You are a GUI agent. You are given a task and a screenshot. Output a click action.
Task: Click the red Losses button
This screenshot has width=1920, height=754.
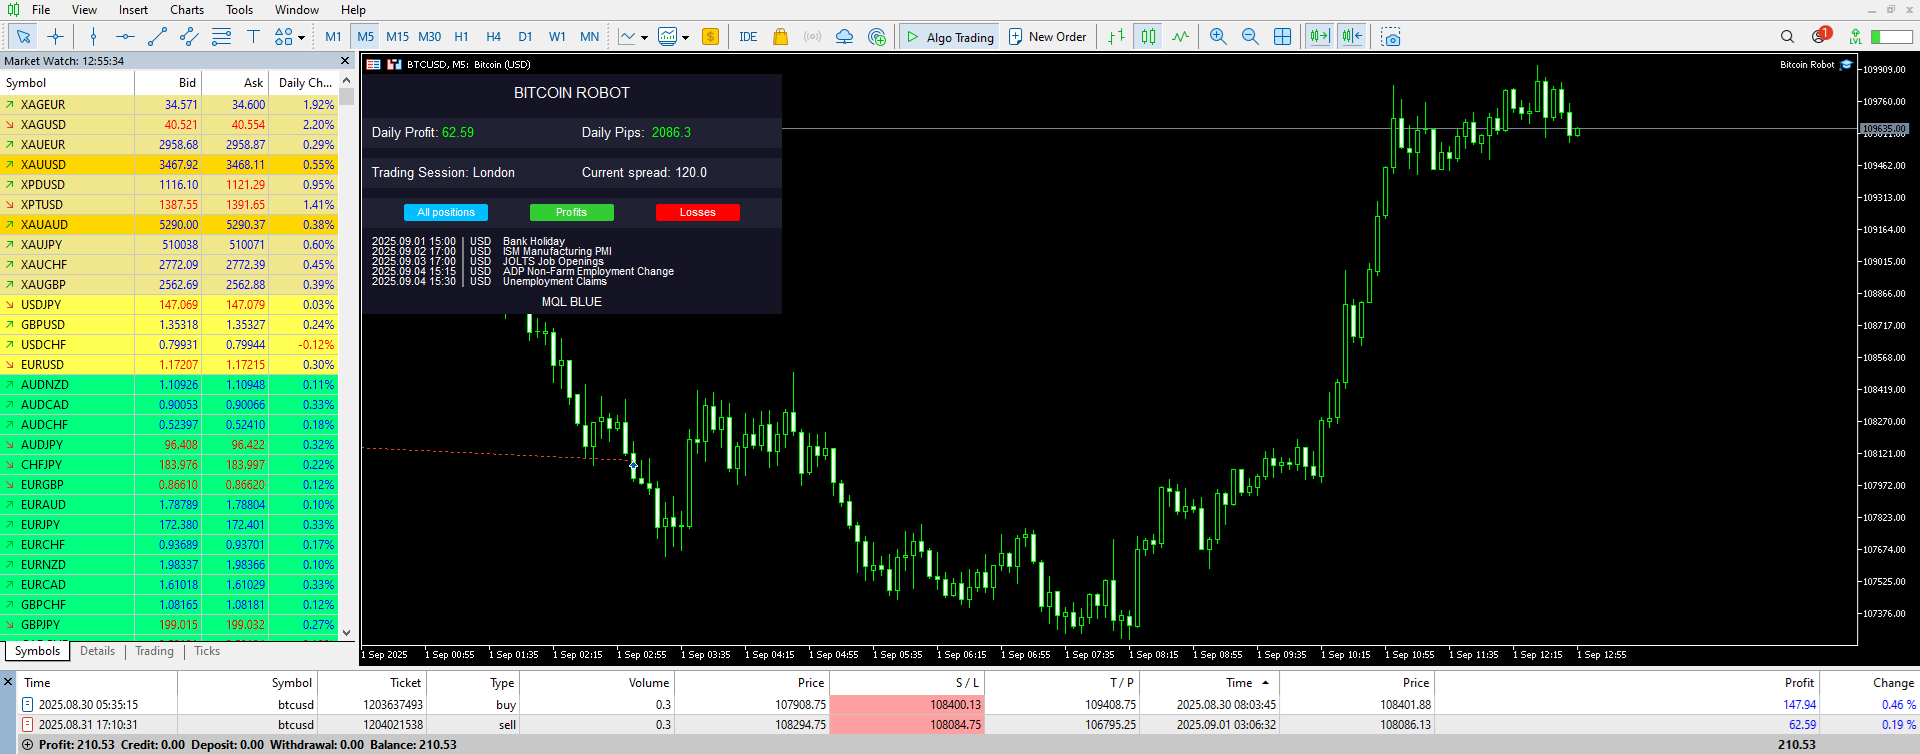coord(697,212)
